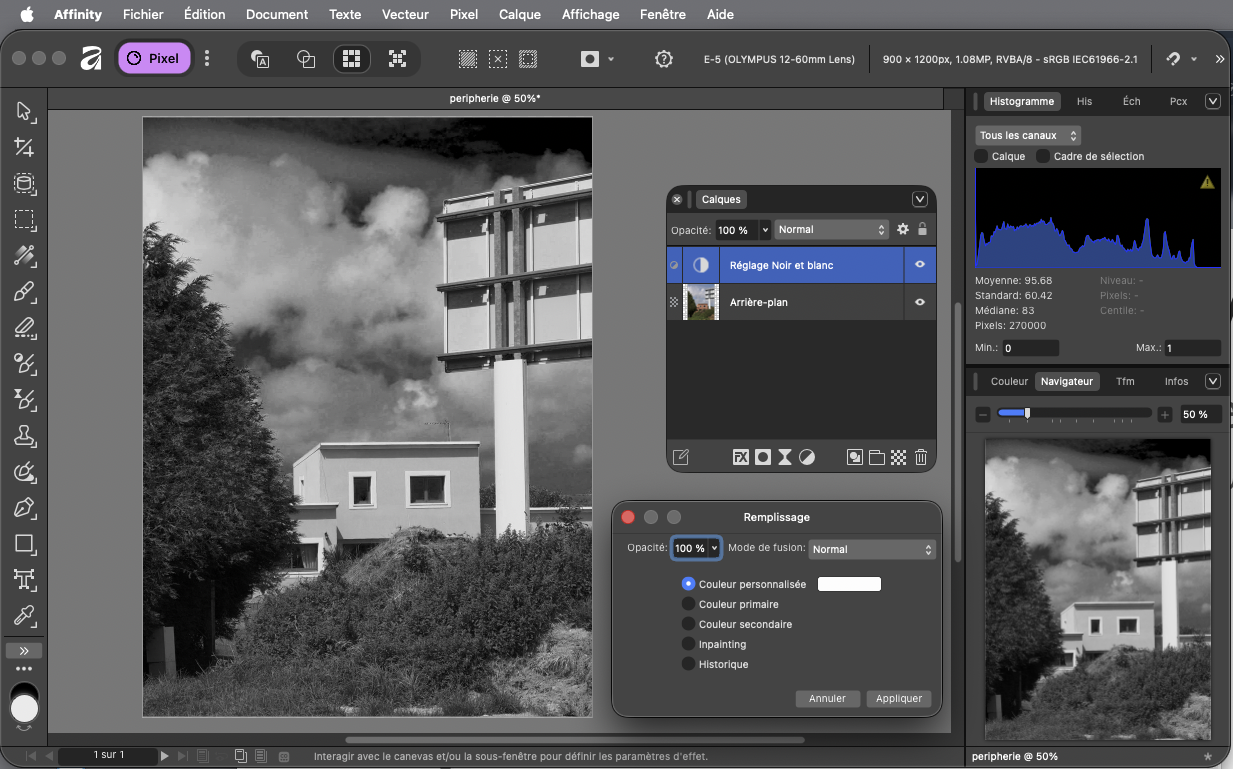Delete layer with trash icon
Image resolution: width=1233 pixels, height=769 pixels.
pyautogui.click(x=921, y=457)
